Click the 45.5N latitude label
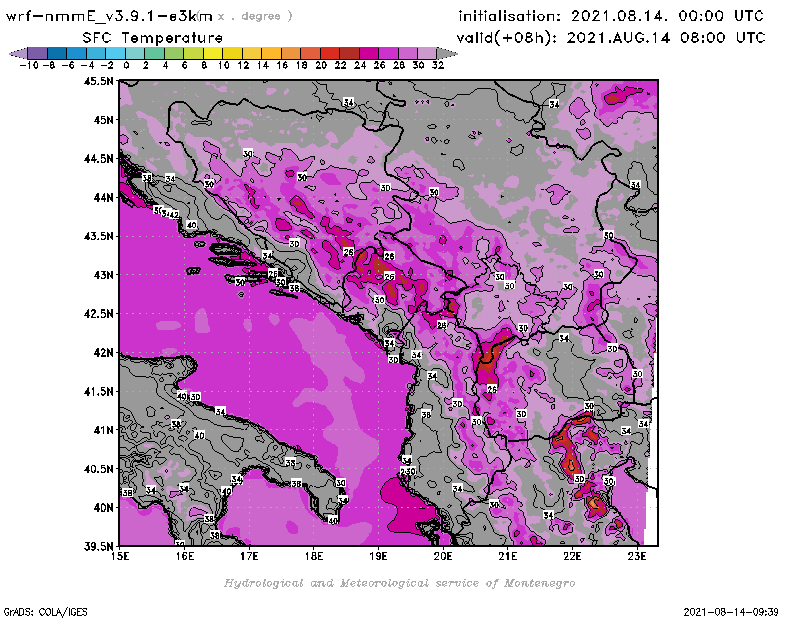Screen dimensions: 800x618 point(98,81)
